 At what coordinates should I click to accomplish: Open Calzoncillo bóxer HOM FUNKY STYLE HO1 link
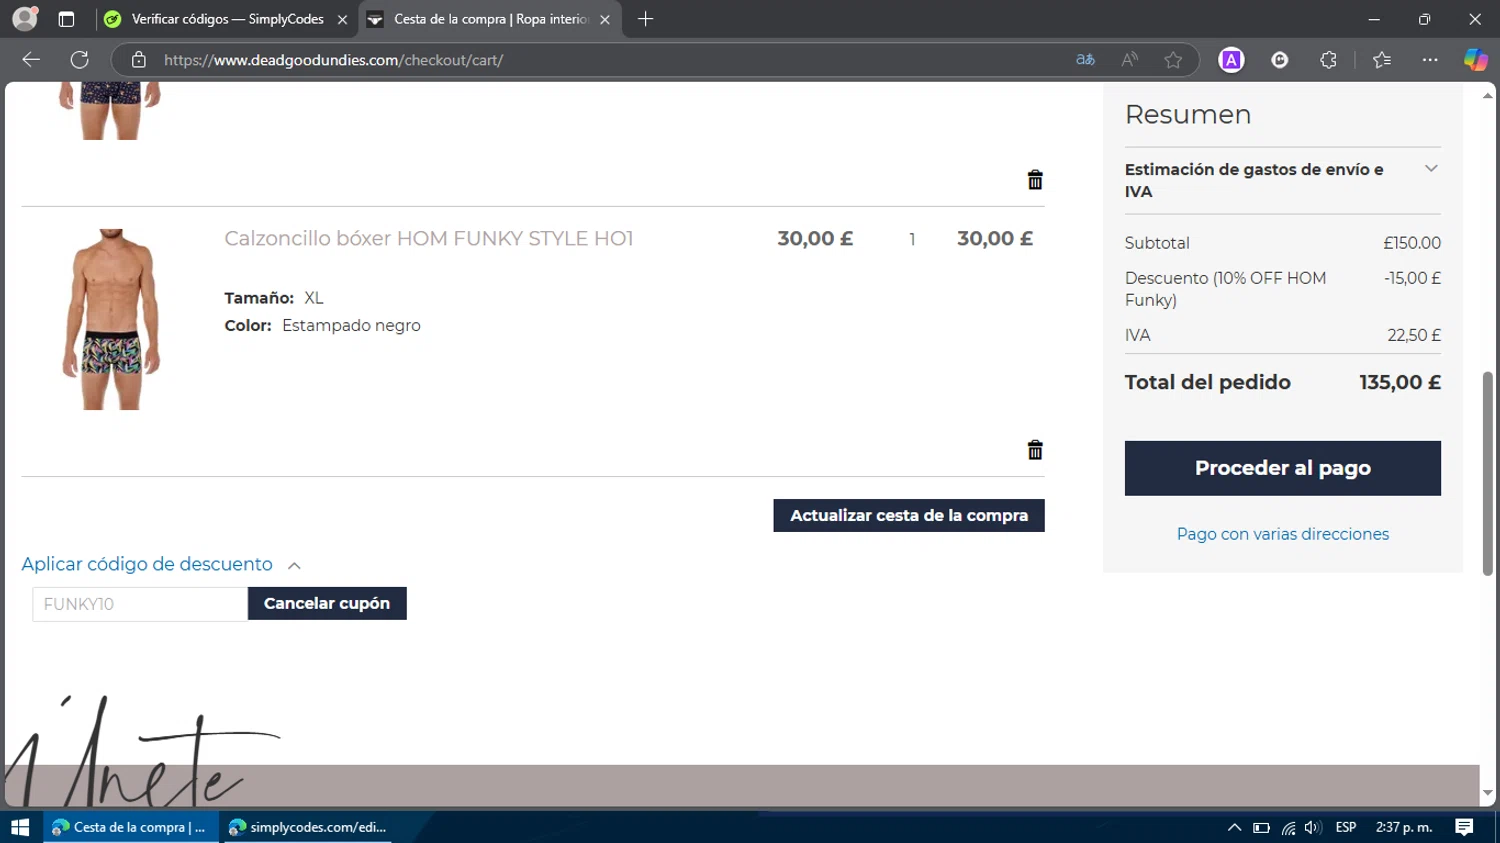click(x=429, y=238)
